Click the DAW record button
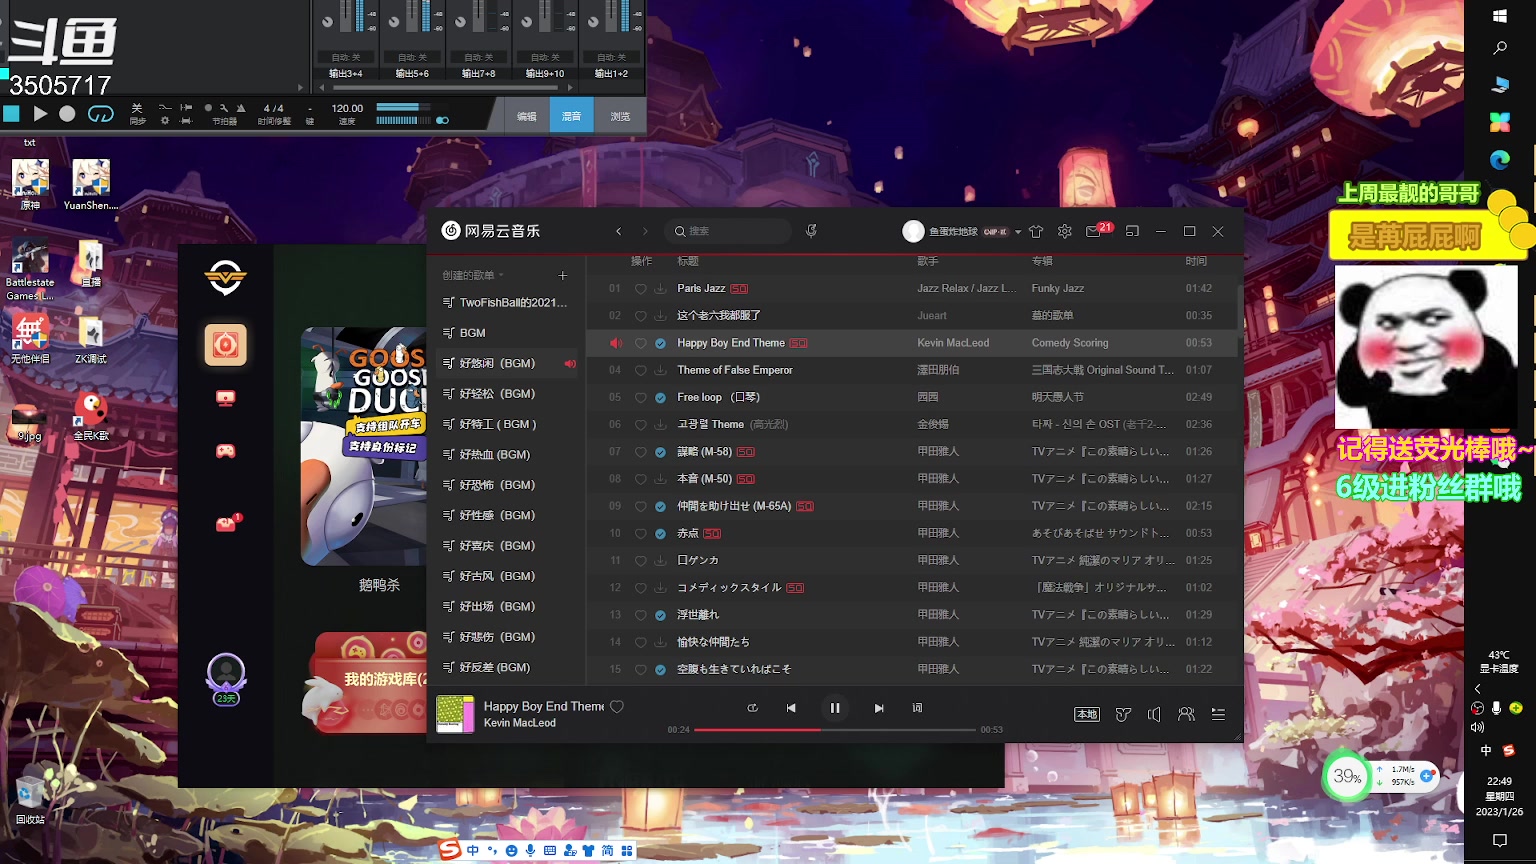 click(x=67, y=114)
